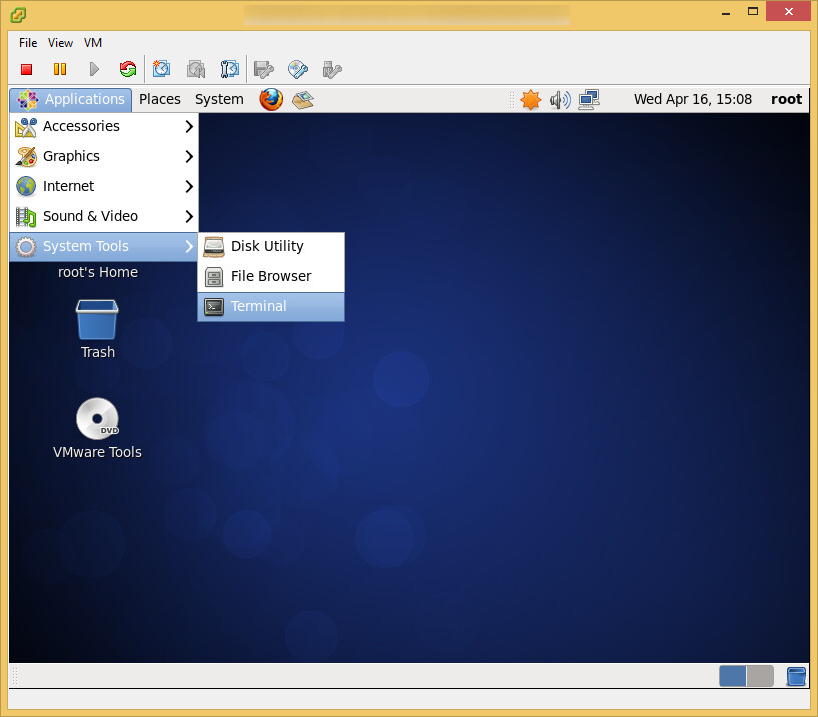
Task: Open the snapshot manager toolbar icon
Action: tap(230, 69)
